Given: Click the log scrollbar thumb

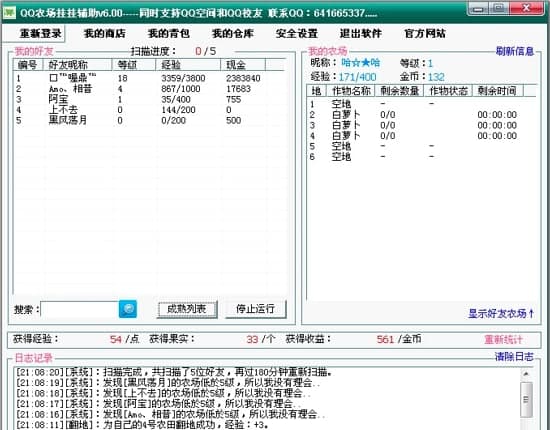Looking at the screenshot, I should 526,399.
